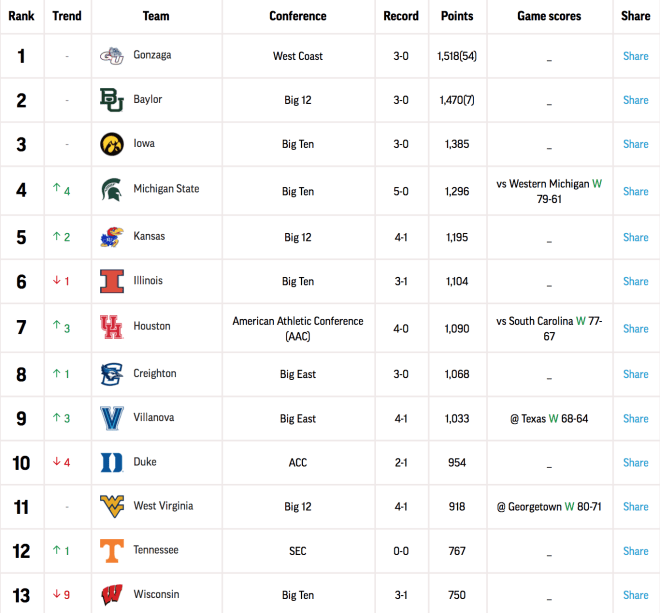Click the Tennessee orange T logo

coord(112,551)
